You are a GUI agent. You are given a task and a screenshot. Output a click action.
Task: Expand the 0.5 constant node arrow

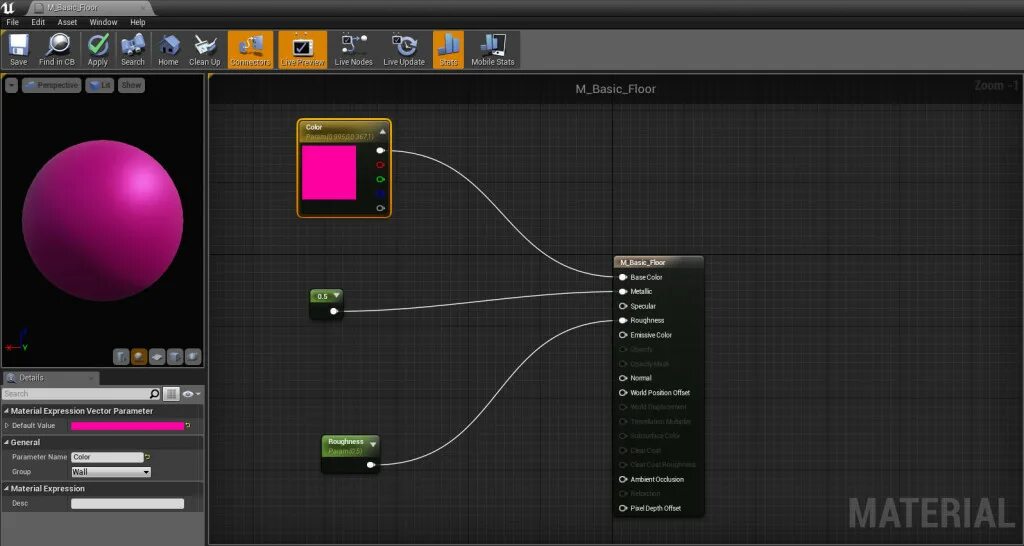pos(336,296)
